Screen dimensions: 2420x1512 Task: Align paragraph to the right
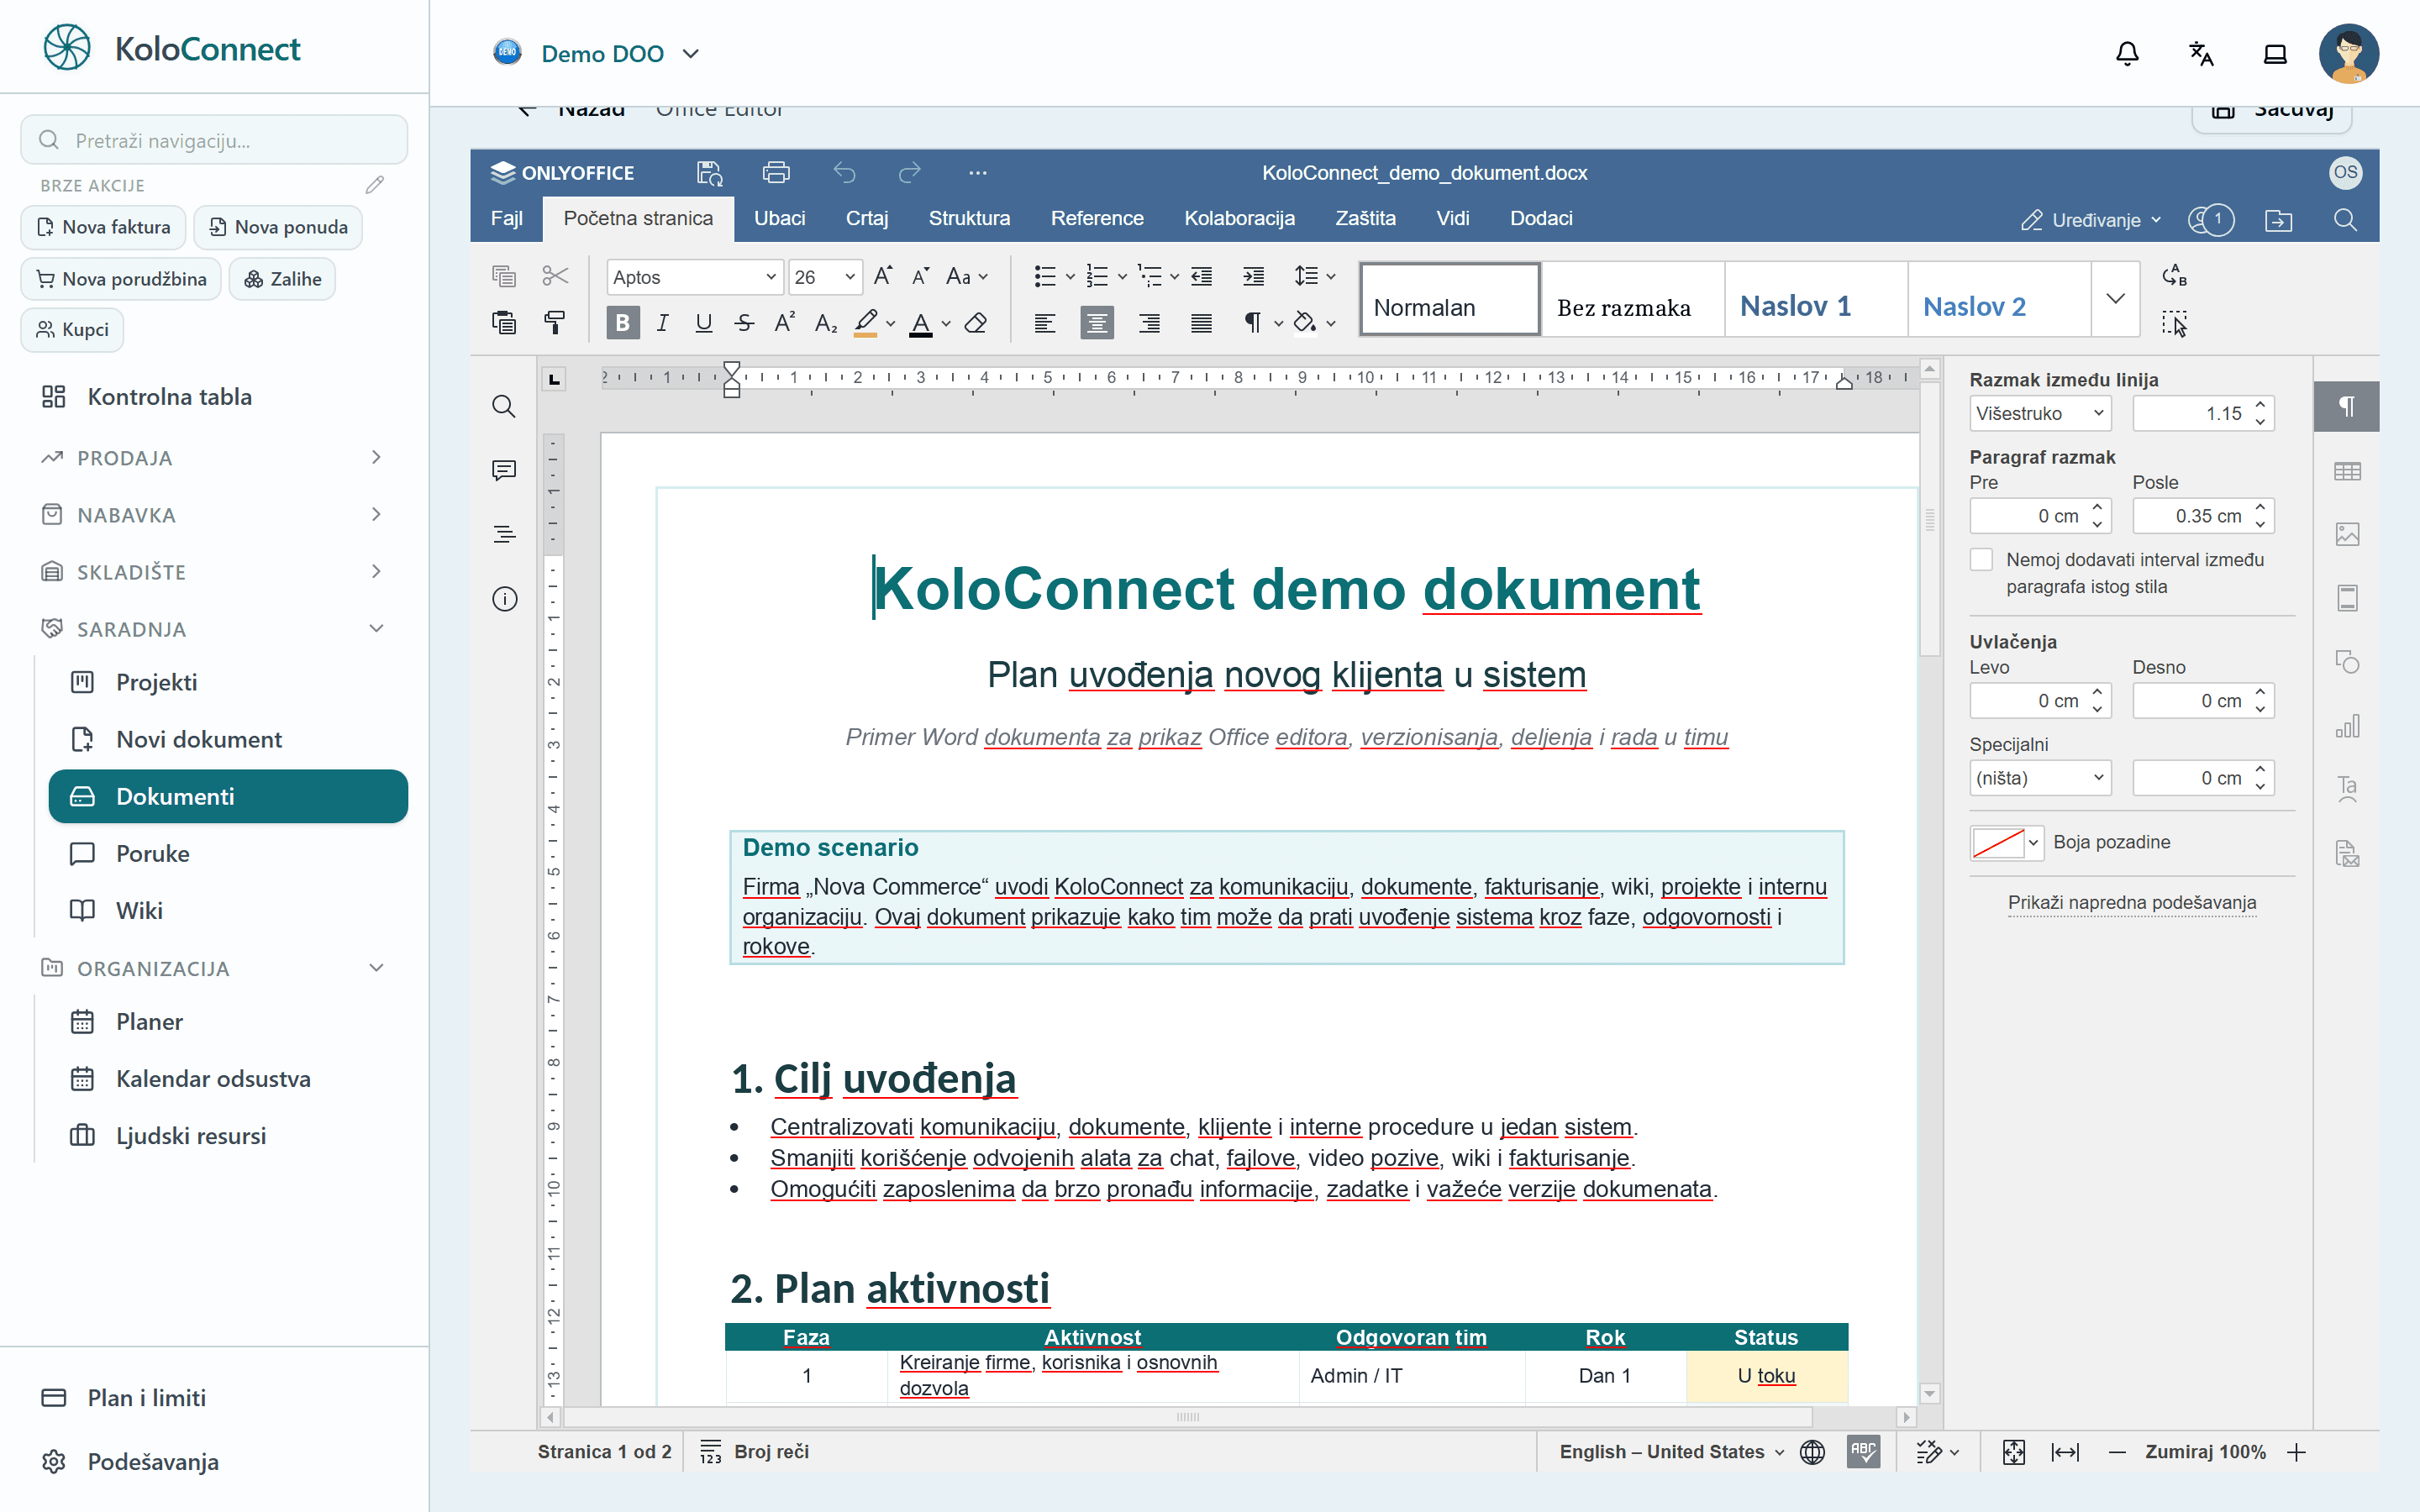1150,323
